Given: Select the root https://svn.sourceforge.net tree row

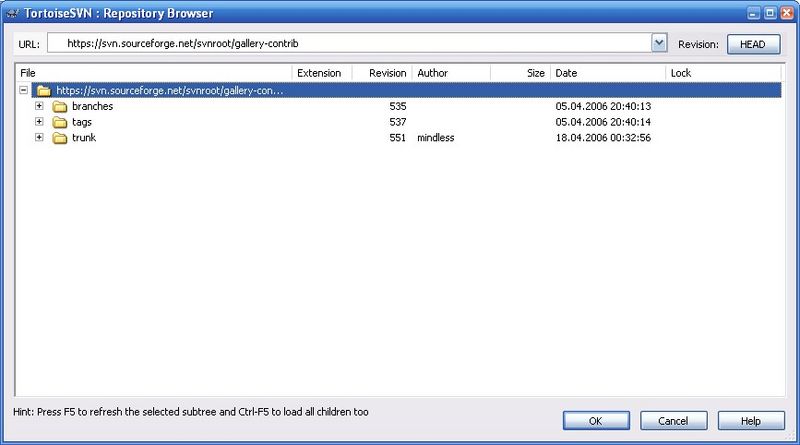Looking at the screenshot, I should pyautogui.click(x=406, y=90).
